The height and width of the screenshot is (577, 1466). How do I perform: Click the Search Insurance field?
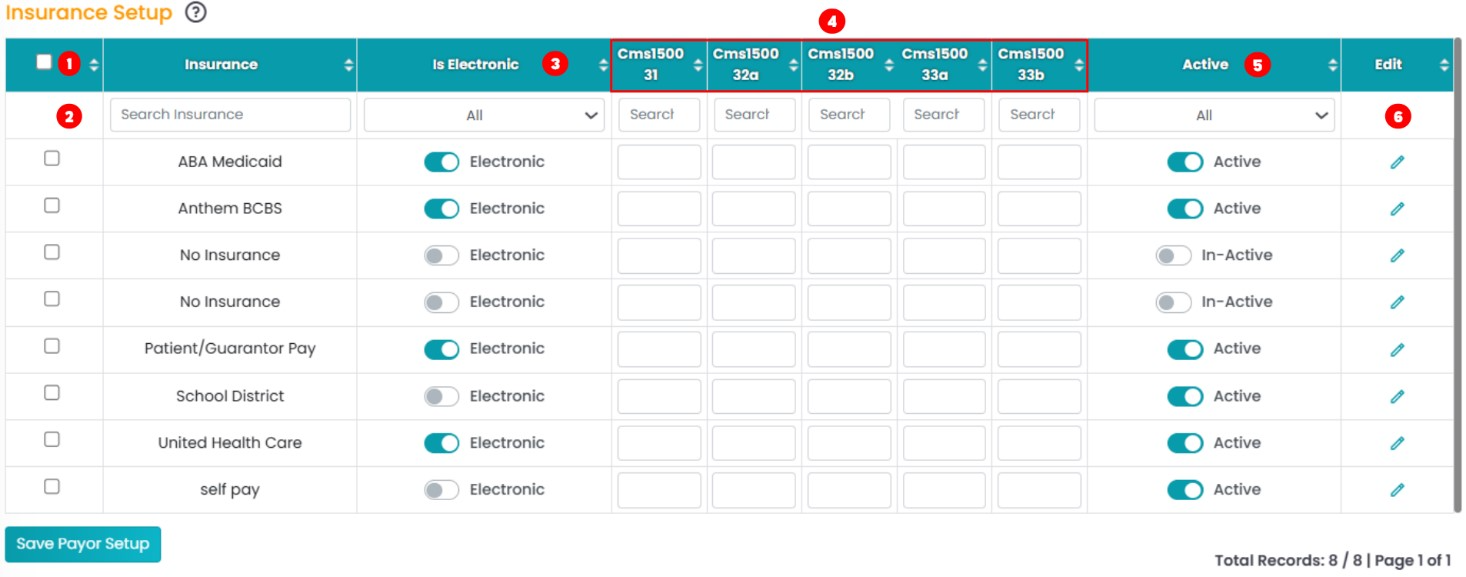click(x=231, y=115)
